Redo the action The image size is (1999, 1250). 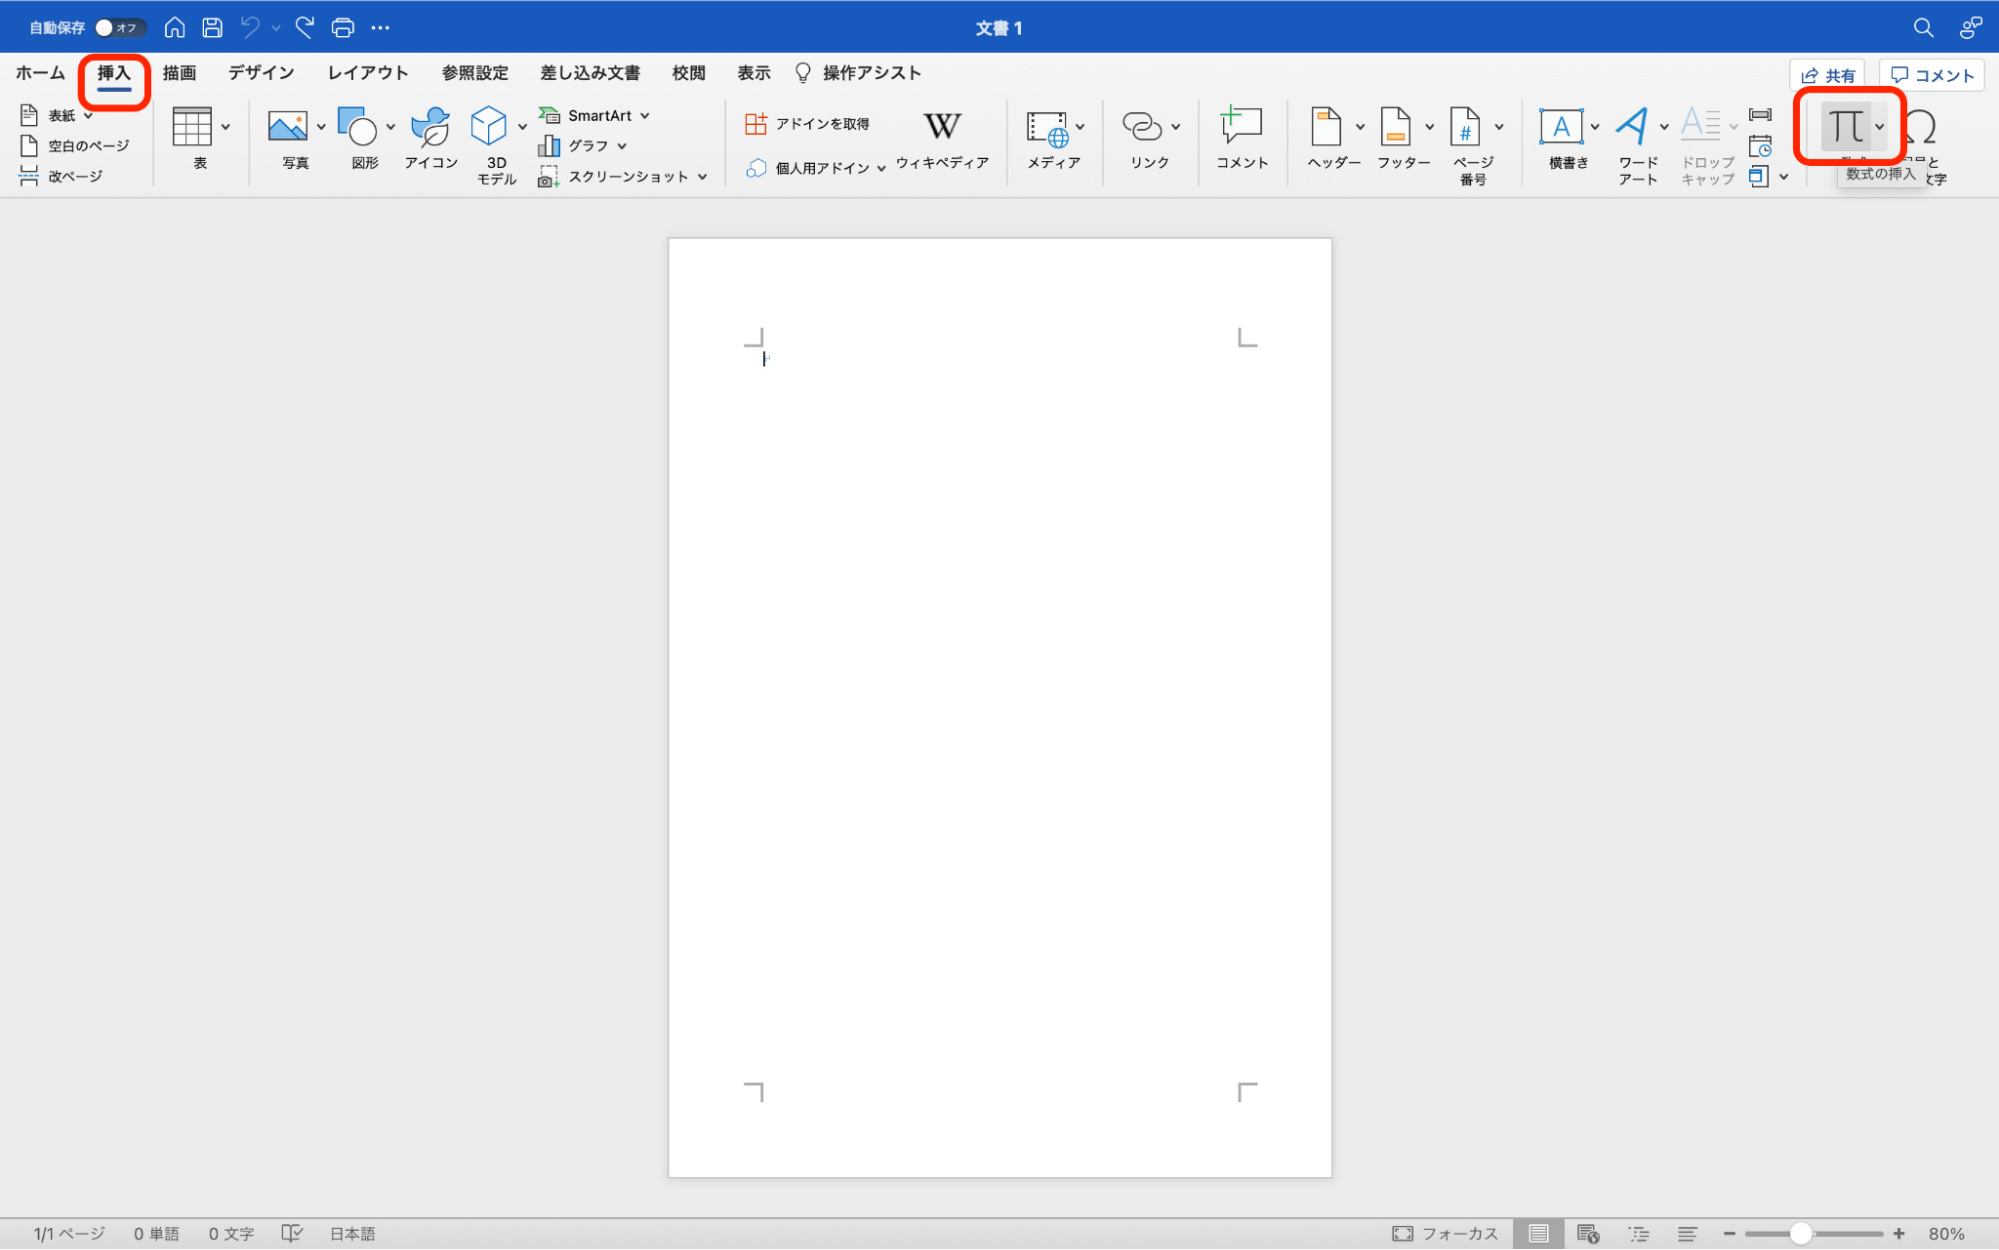pos(305,27)
